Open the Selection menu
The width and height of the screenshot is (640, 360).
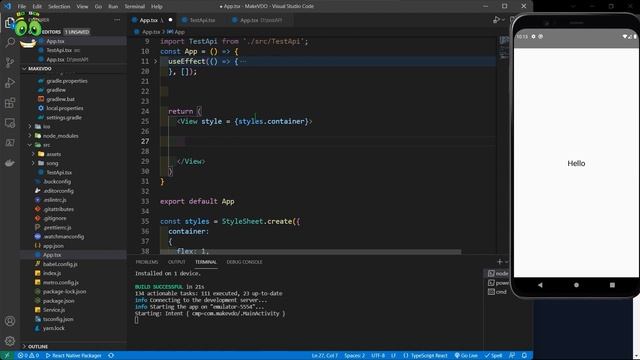tap(59, 7)
